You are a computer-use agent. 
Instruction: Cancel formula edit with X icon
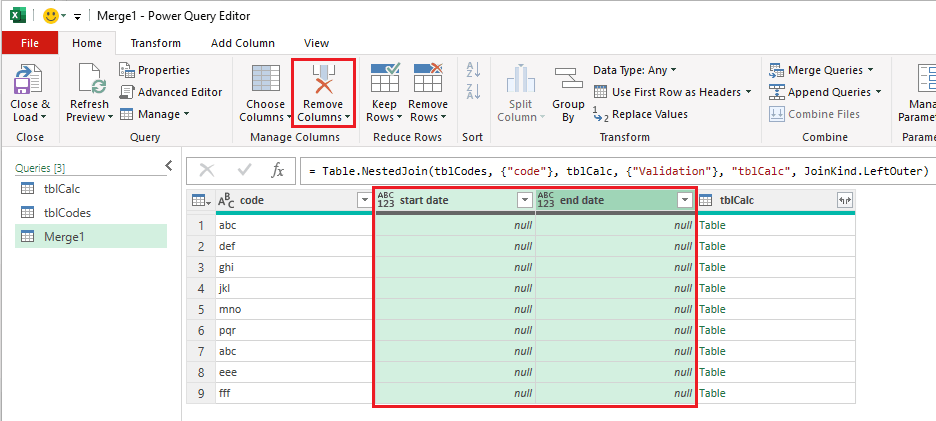click(207, 171)
